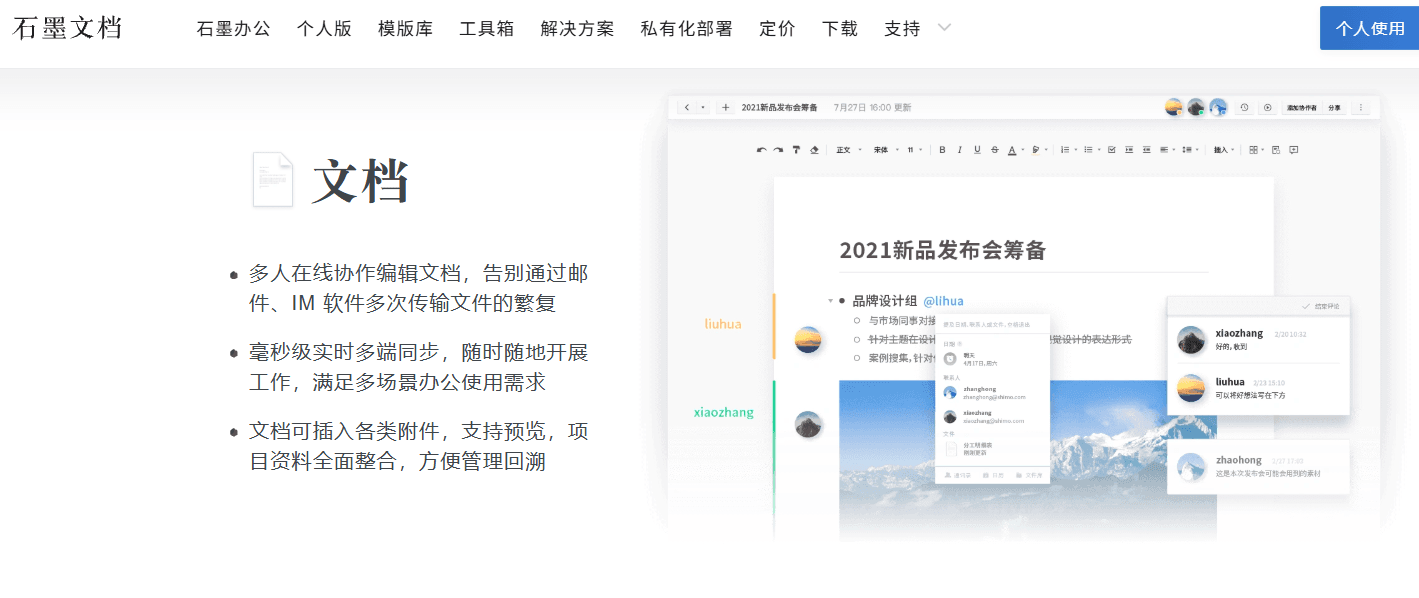Toggle underline formatting (U)
The height and width of the screenshot is (598, 1419).
(977, 150)
